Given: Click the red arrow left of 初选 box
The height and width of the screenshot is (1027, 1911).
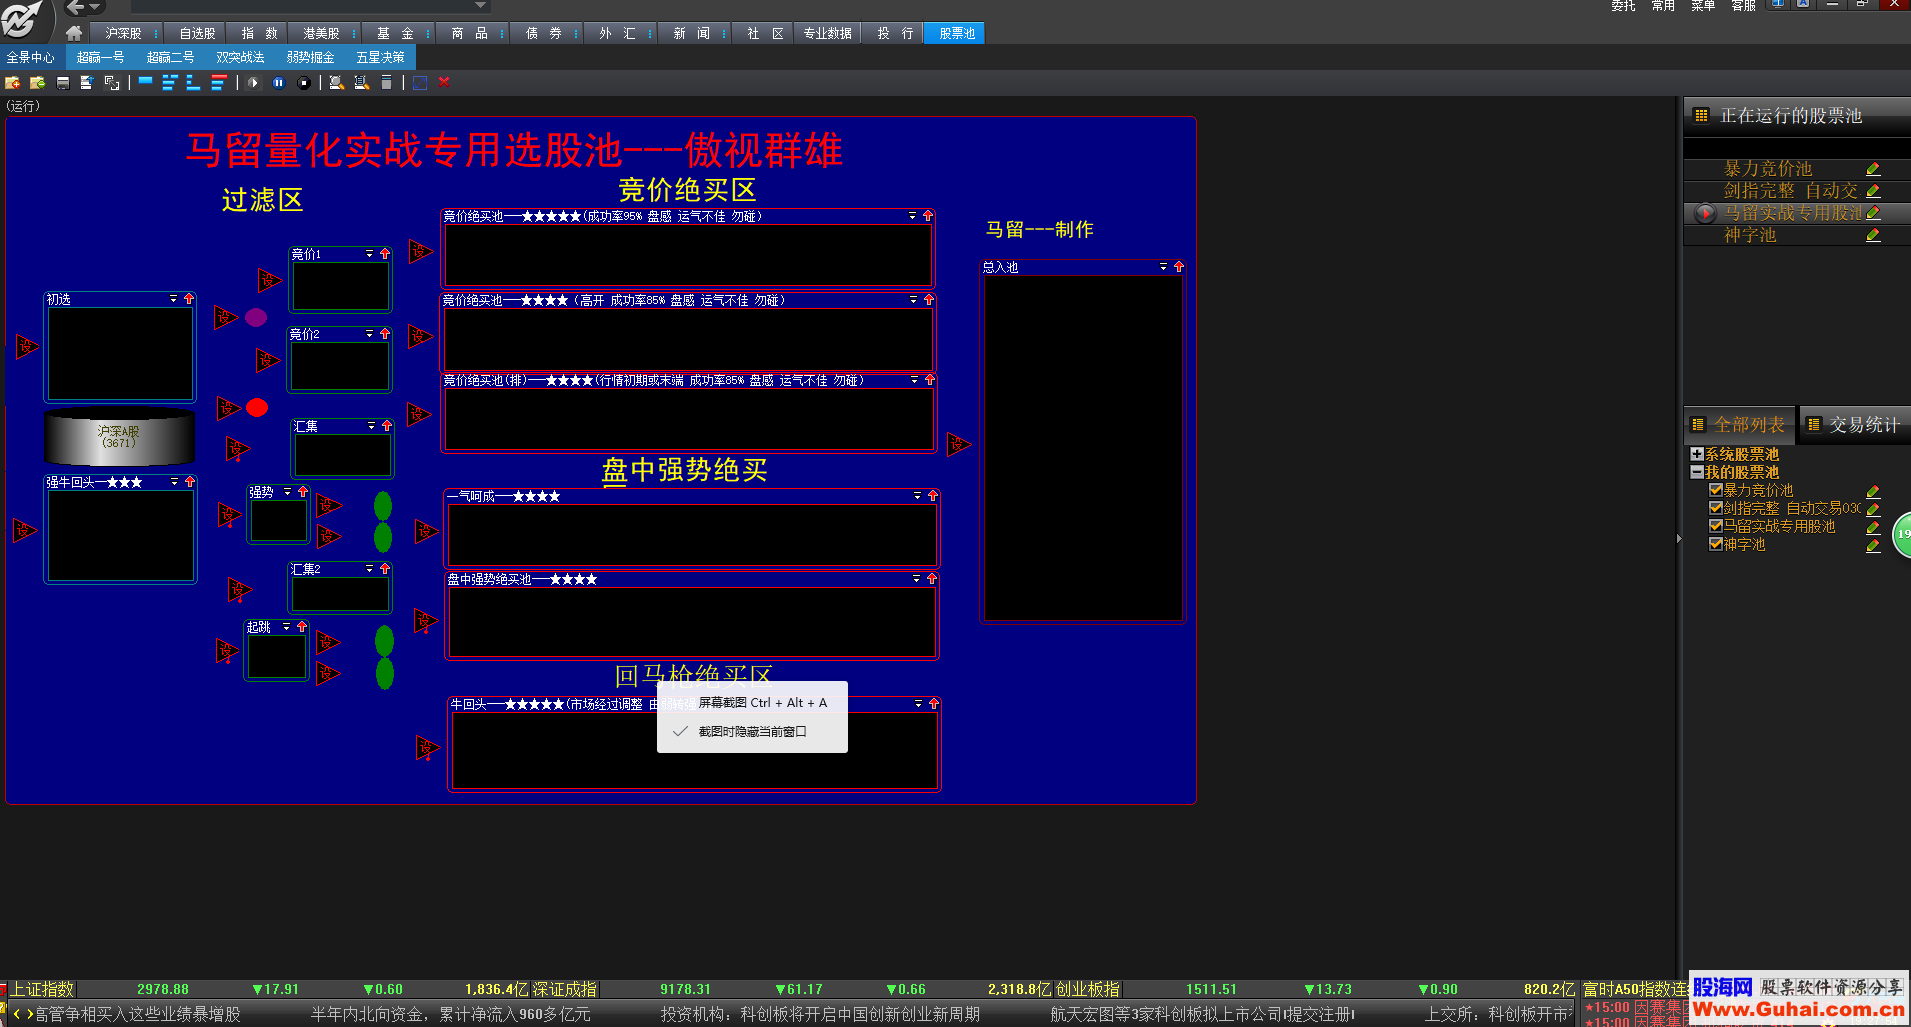Looking at the screenshot, I should (27, 347).
